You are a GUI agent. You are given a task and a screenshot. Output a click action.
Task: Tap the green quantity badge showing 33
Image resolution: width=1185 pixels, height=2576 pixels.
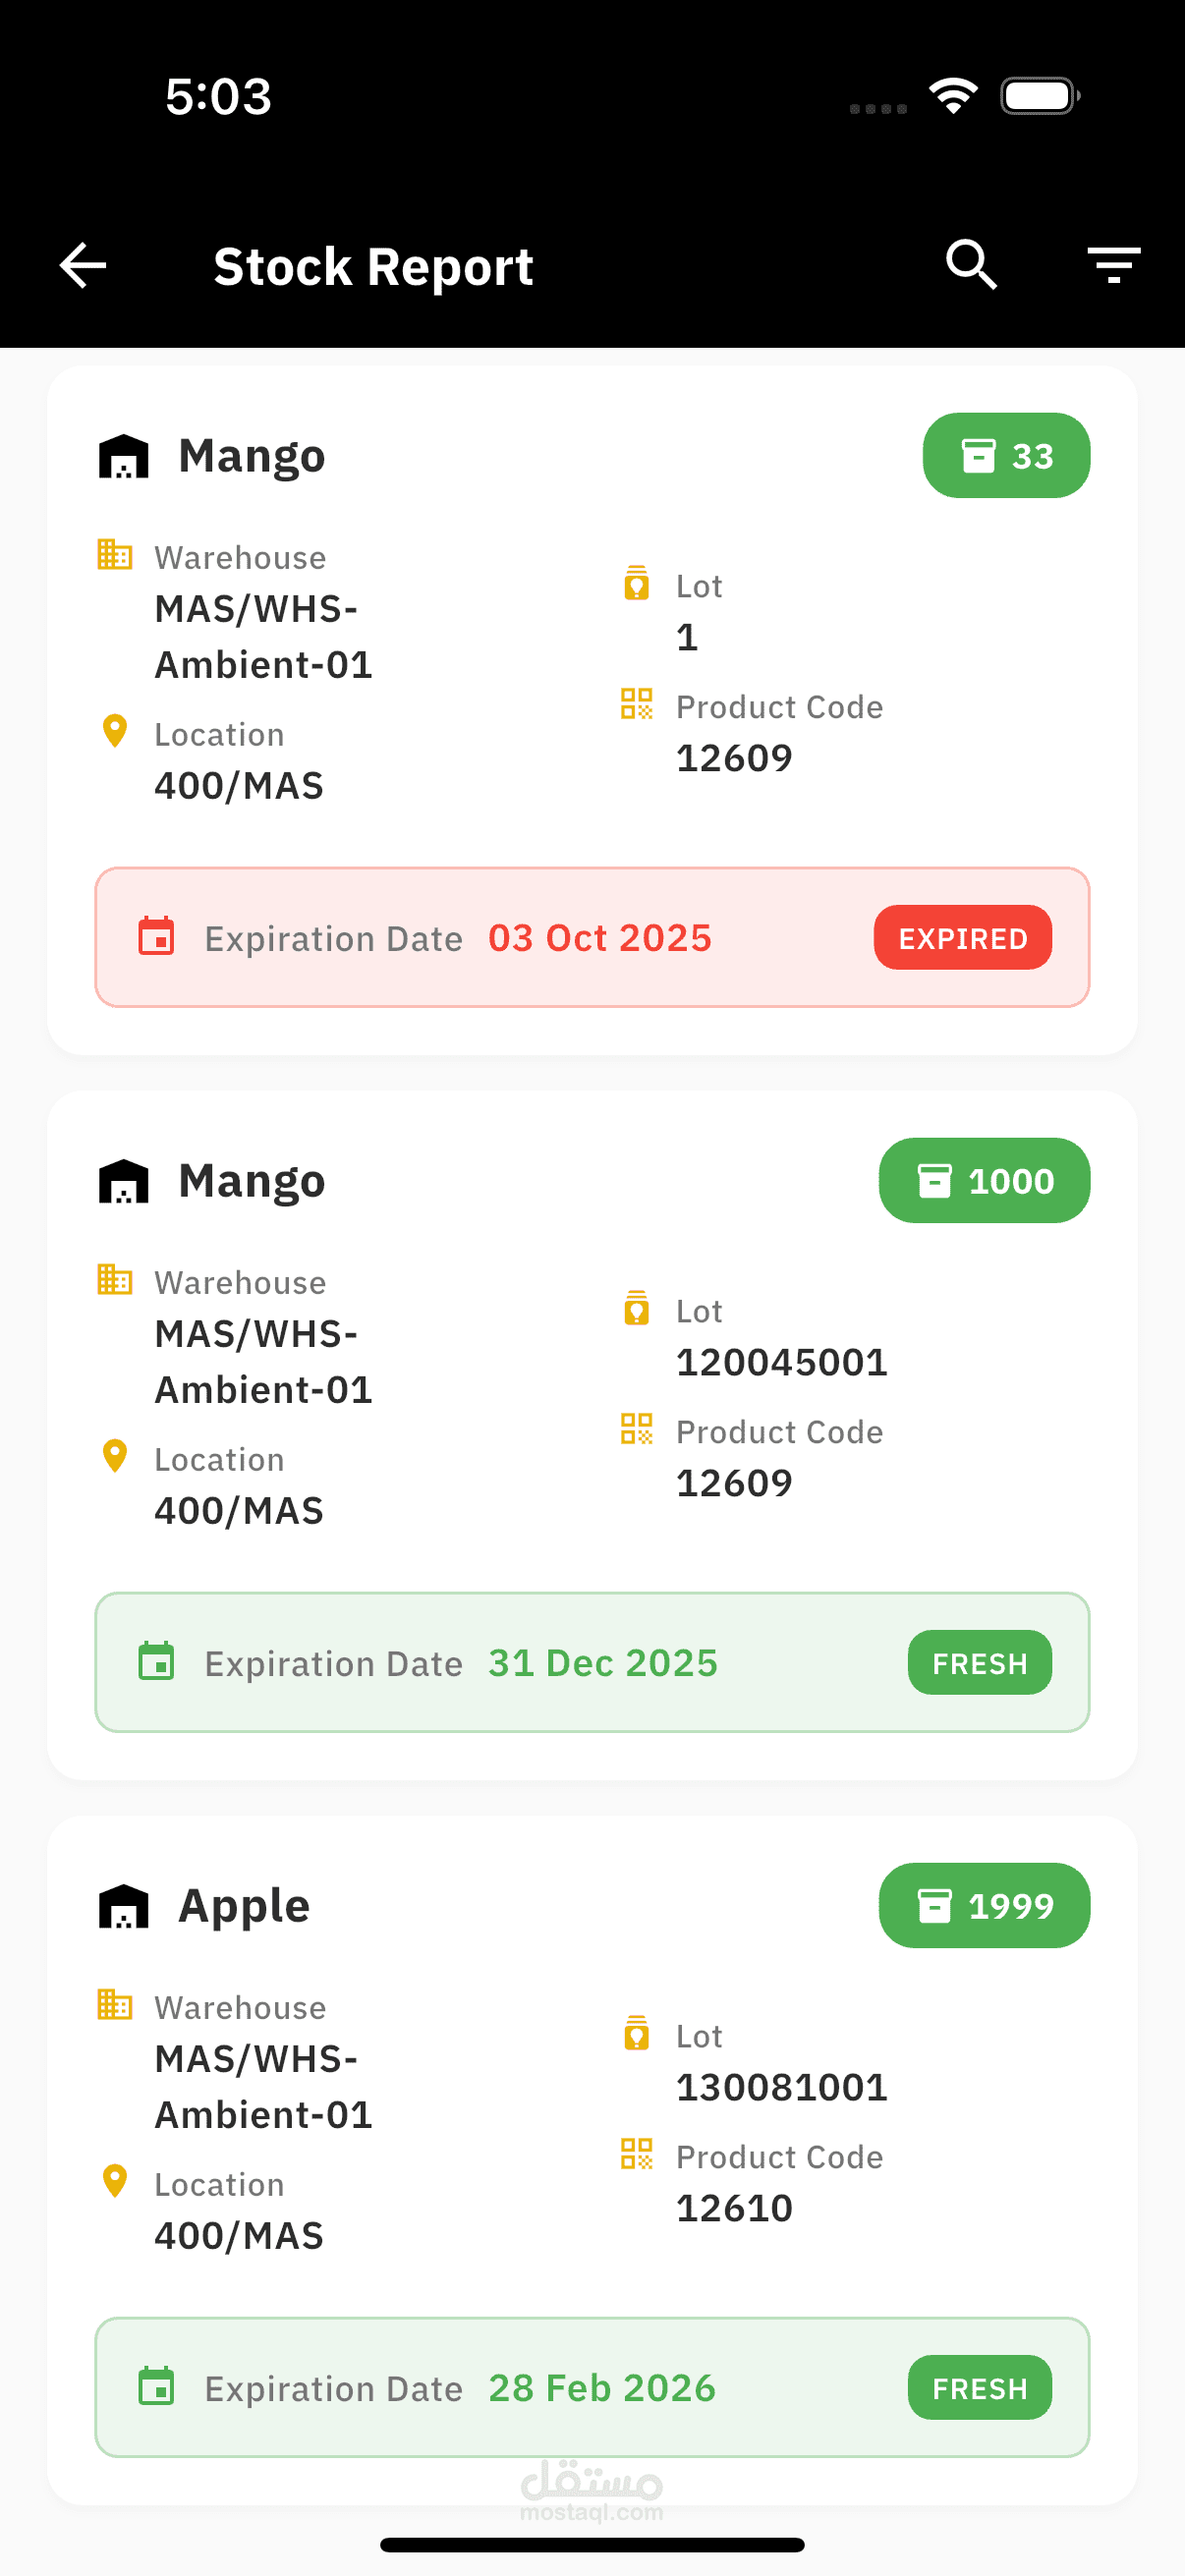coord(1005,456)
